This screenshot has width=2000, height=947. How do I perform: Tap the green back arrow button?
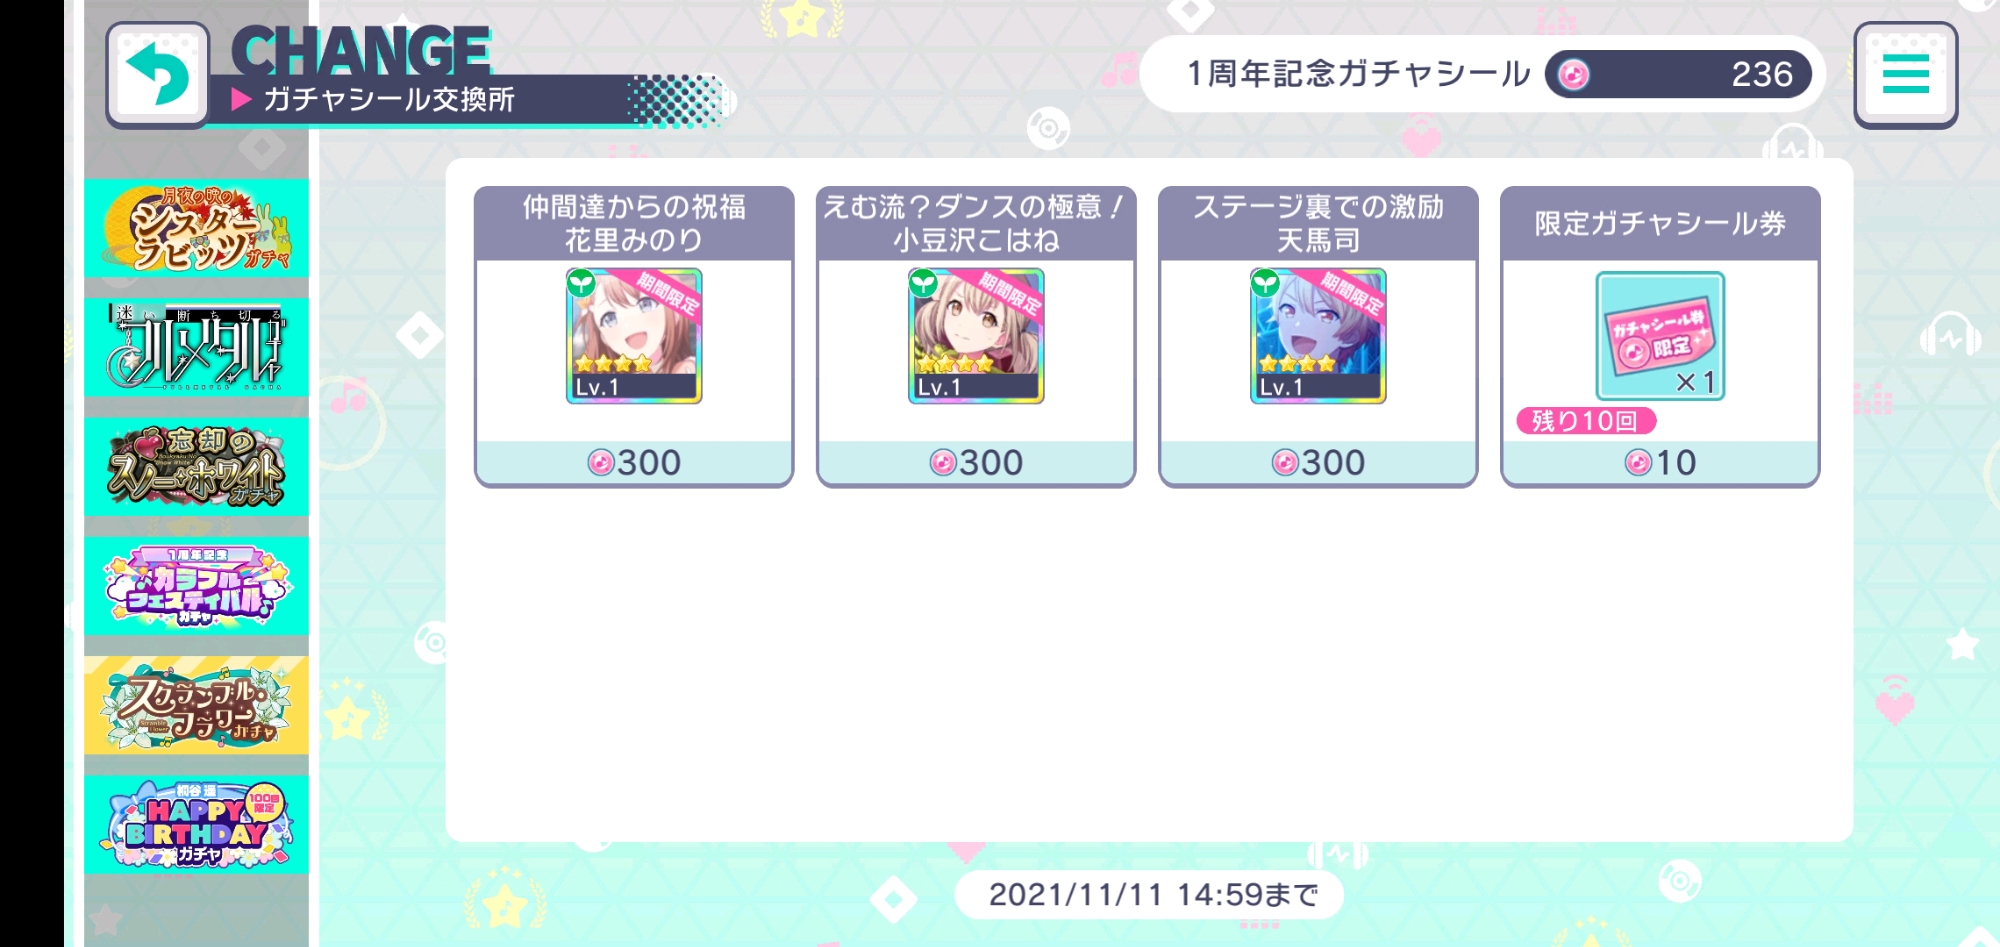[x=157, y=75]
